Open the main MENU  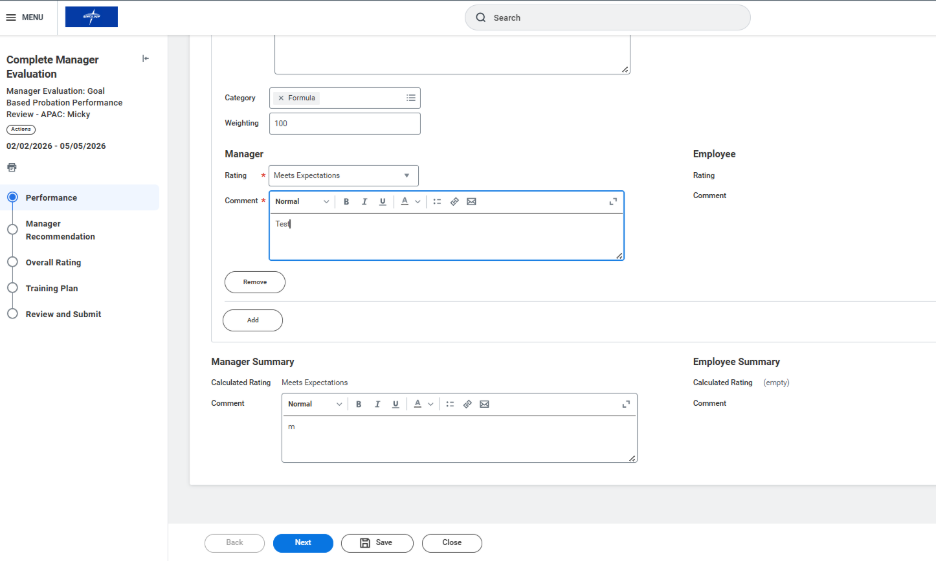[x=25, y=17]
